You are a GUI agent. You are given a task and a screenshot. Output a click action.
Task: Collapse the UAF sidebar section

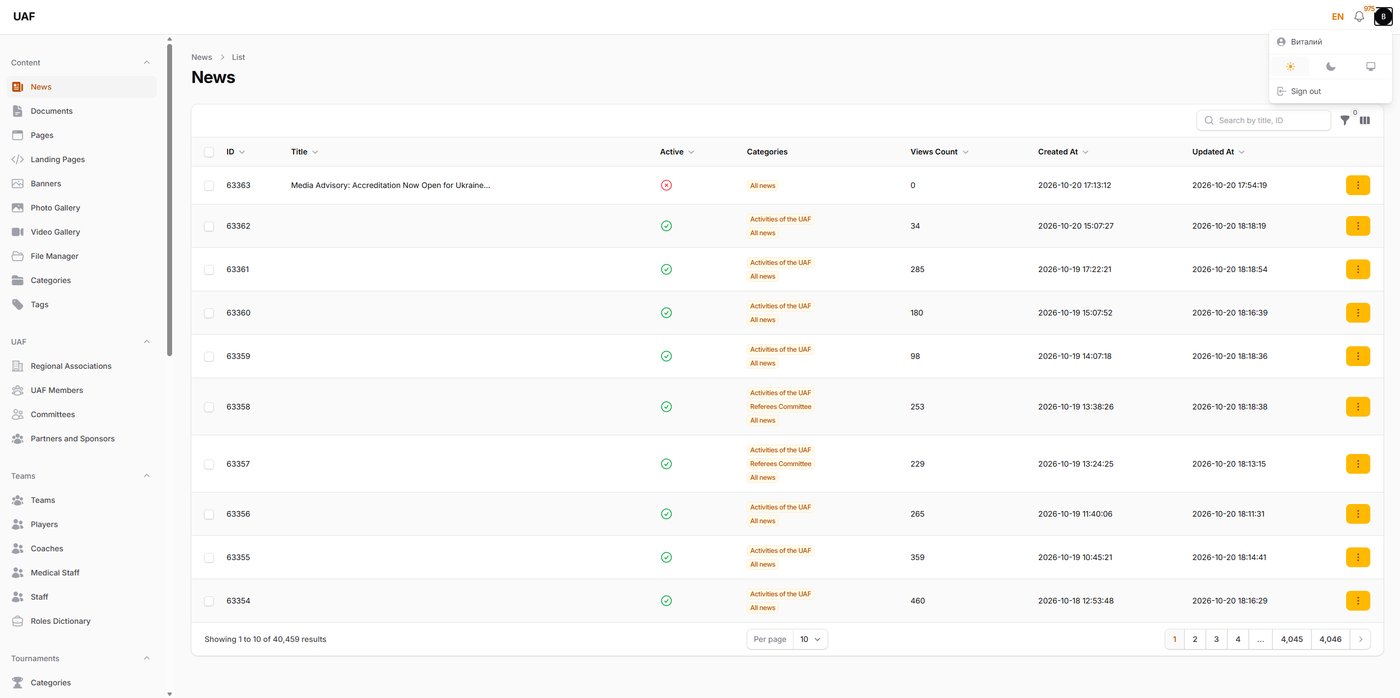[147, 342]
